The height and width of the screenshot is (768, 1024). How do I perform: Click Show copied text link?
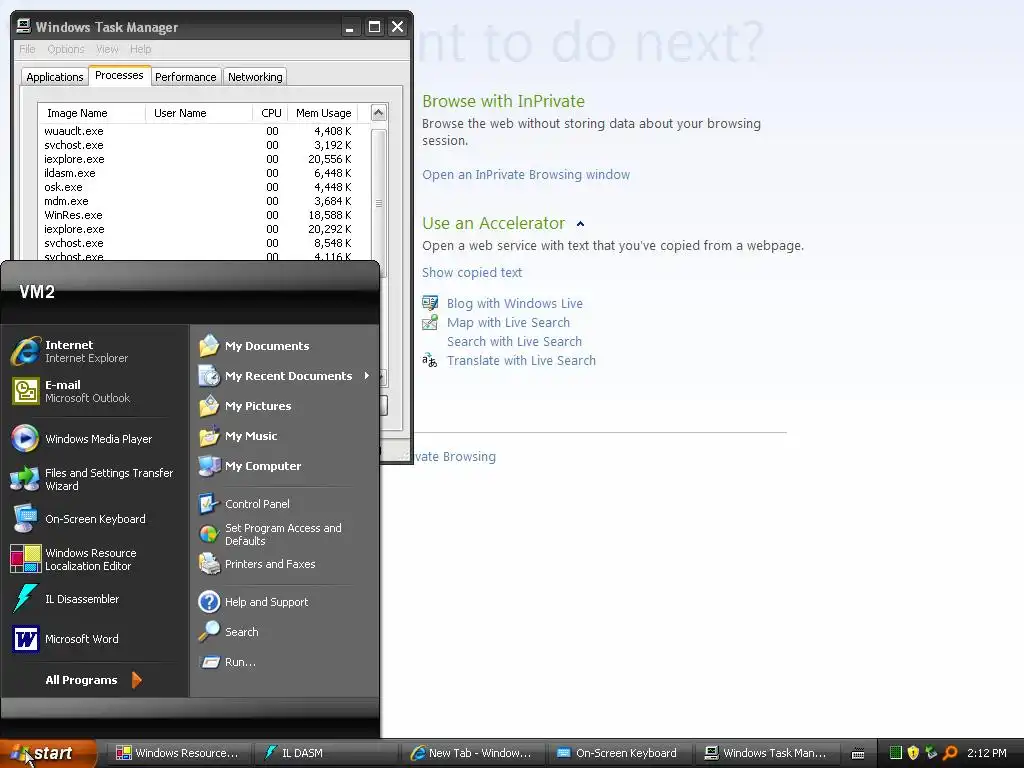point(472,272)
